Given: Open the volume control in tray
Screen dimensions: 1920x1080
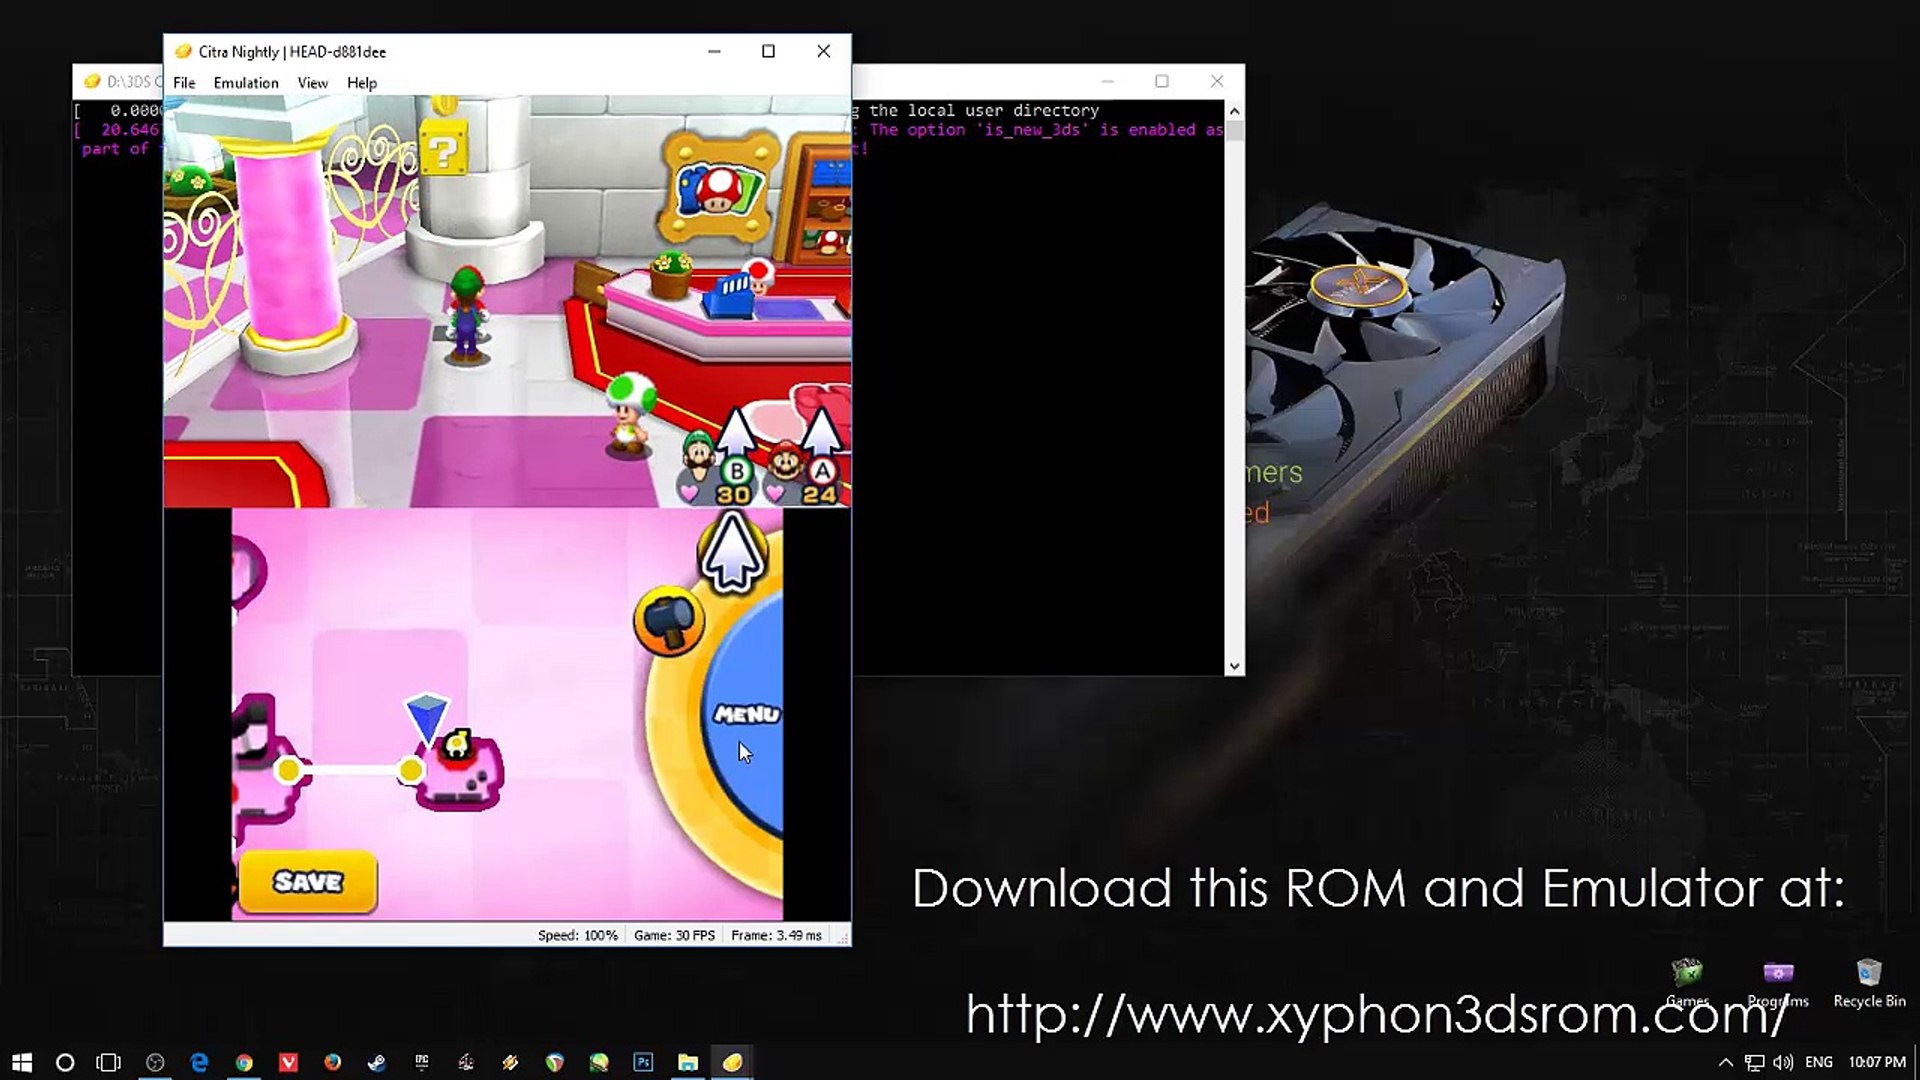Looking at the screenshot, I should (x=1783, y=1062).
